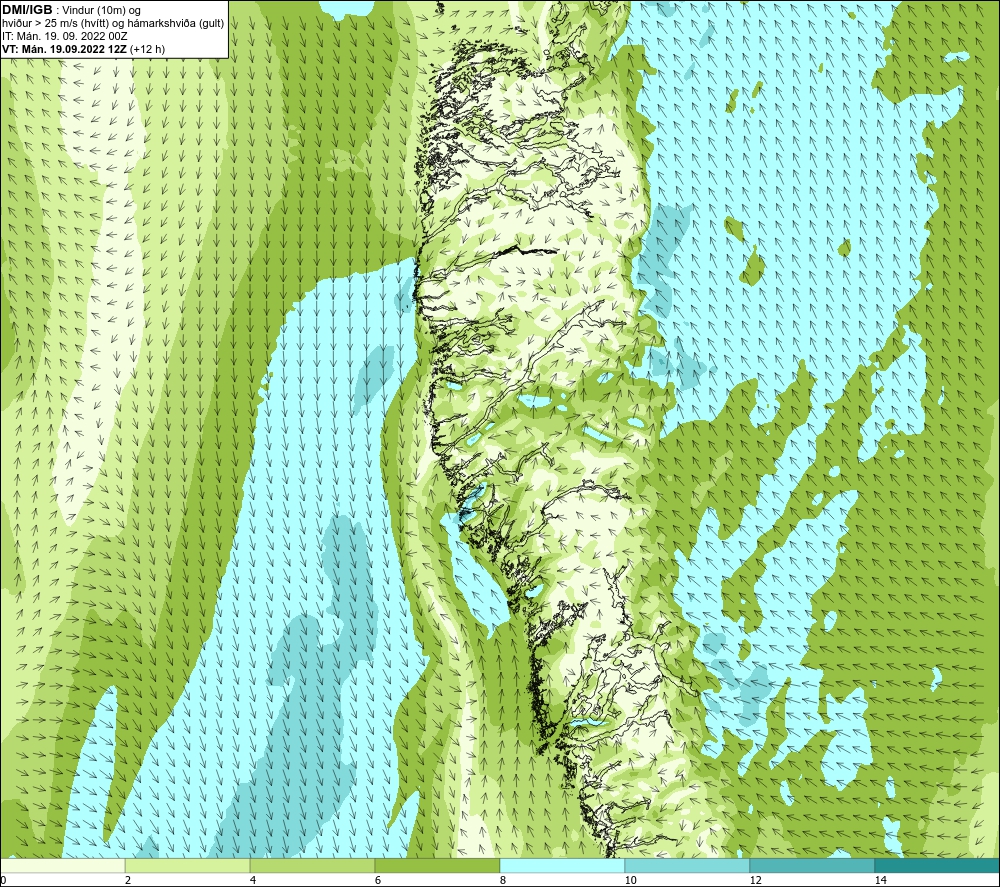The image size is (1000, 887).
Task: Click the legend scale label 8
Action: click(x=503, y=880)
